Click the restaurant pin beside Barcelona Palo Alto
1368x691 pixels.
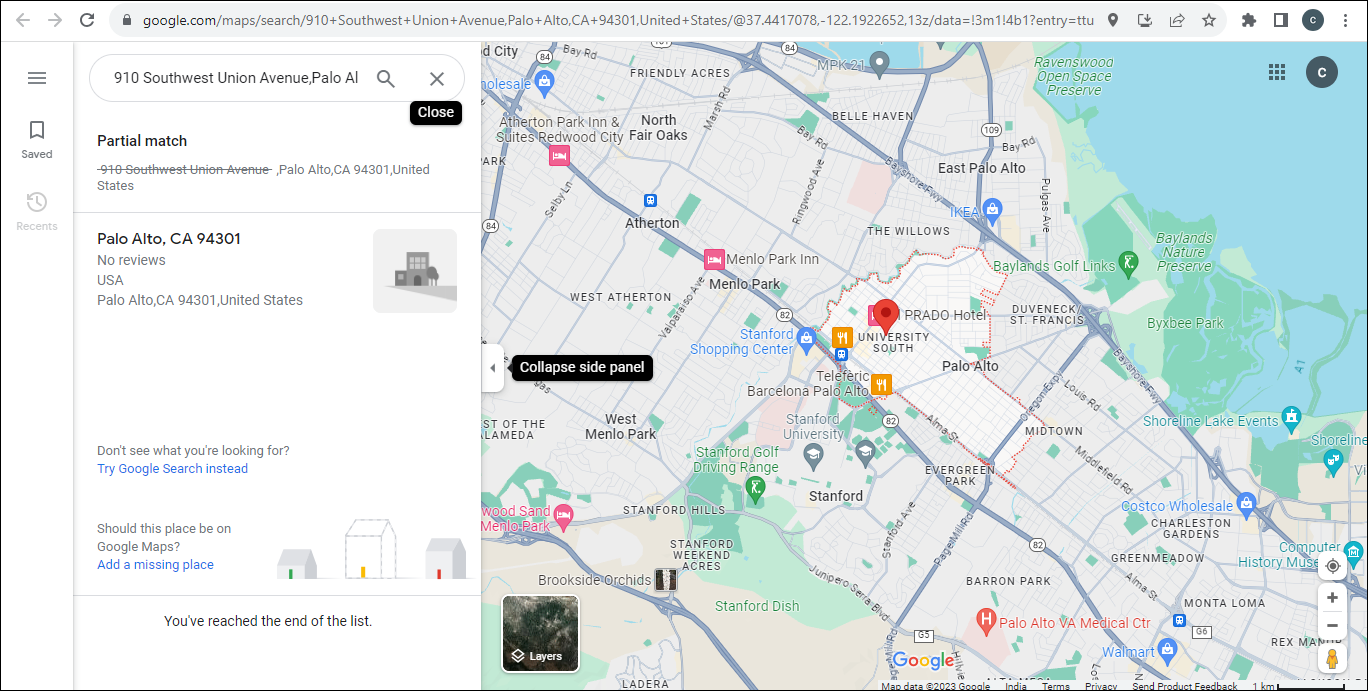pos(881,384)
